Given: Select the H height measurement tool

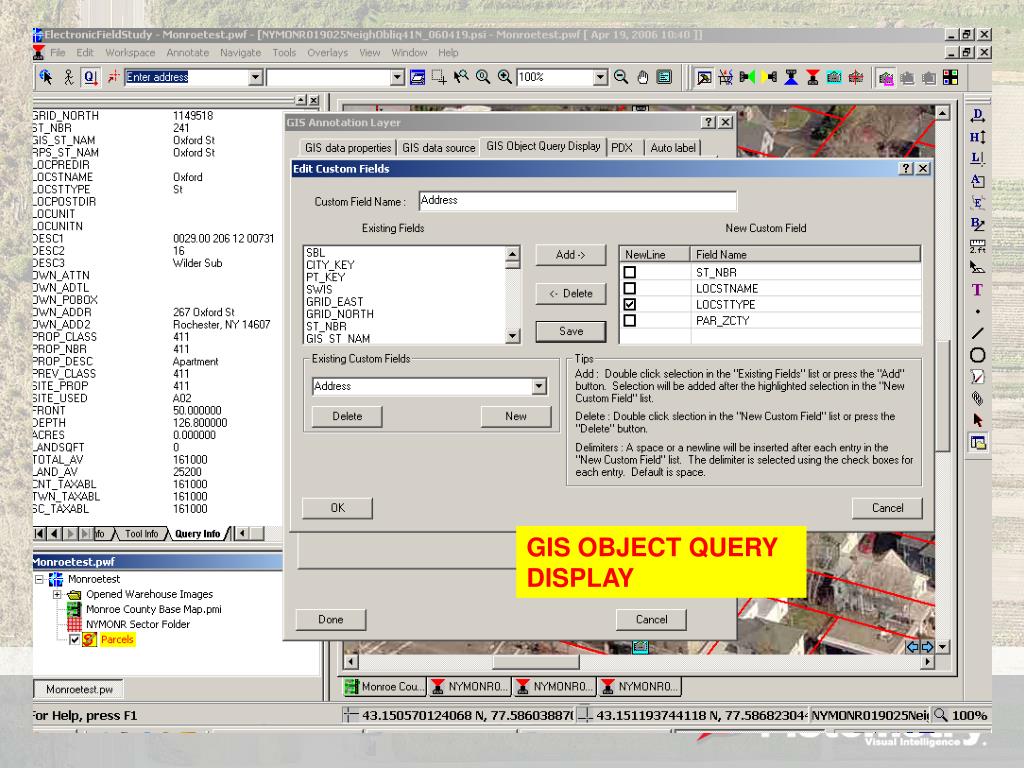Looking at the screenshot, I should [977, 137].
